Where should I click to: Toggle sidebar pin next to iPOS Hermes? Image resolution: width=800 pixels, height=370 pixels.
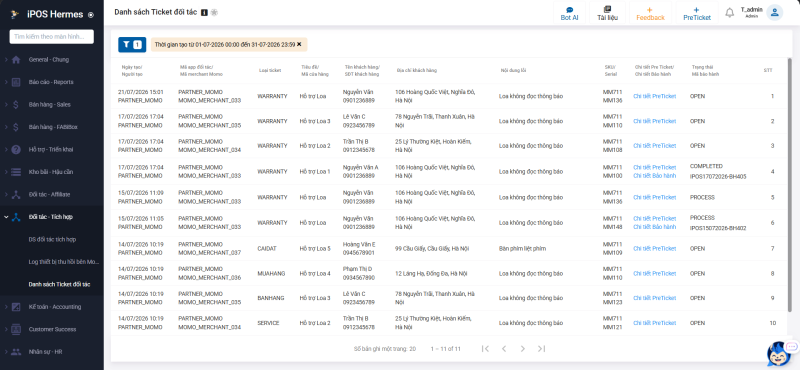click(x=91, y=15)
